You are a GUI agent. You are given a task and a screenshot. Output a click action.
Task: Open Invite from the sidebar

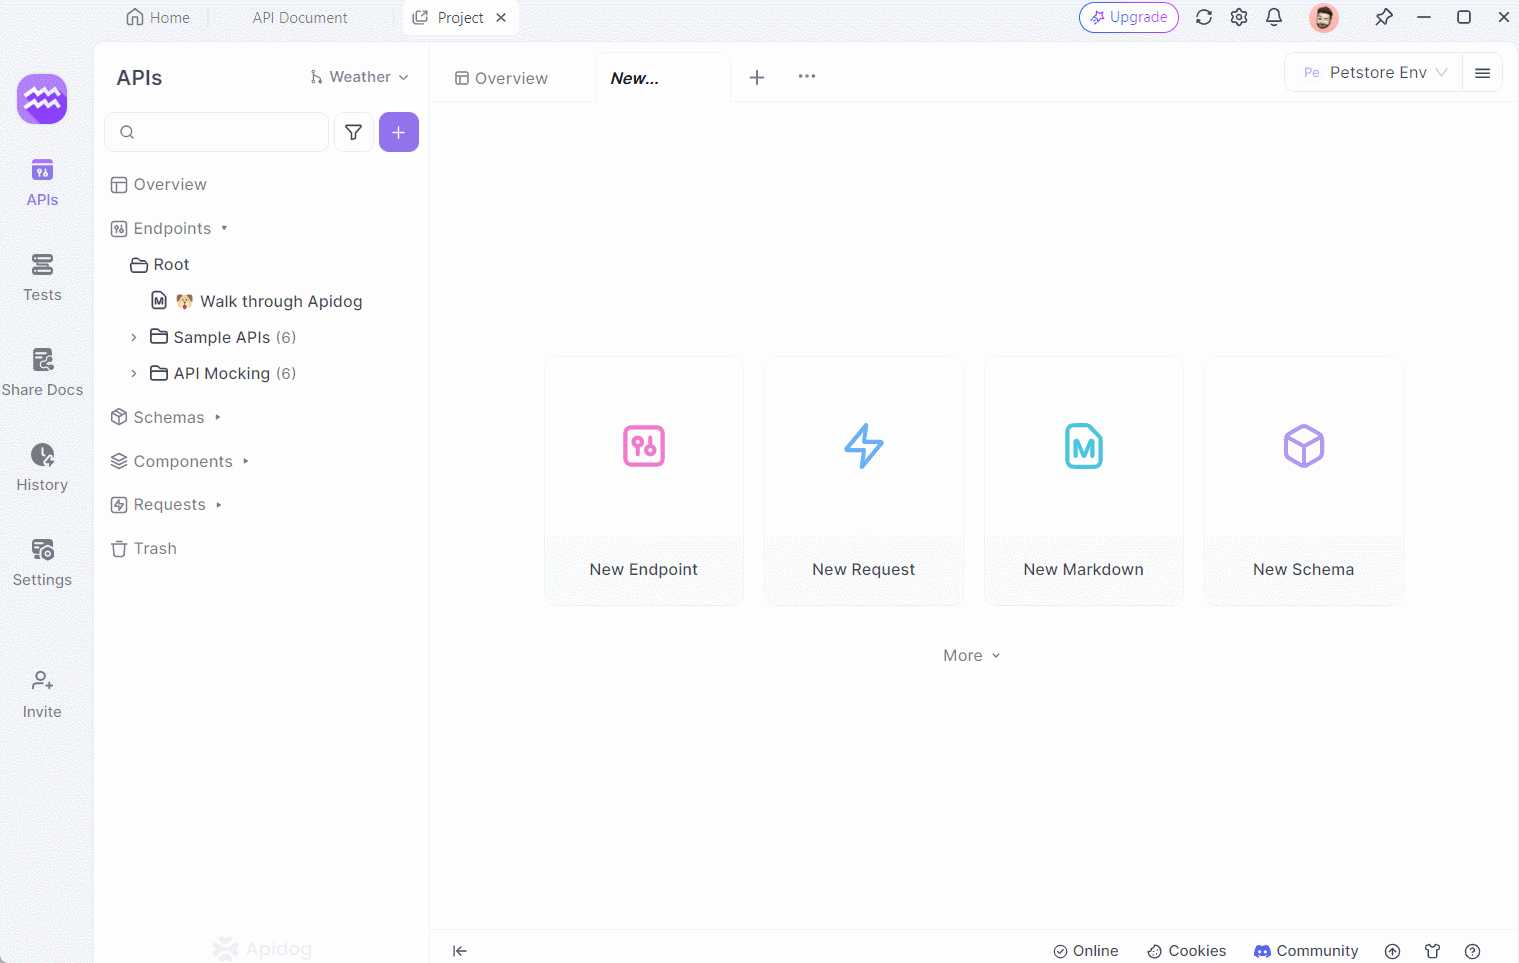click(42, 693)
